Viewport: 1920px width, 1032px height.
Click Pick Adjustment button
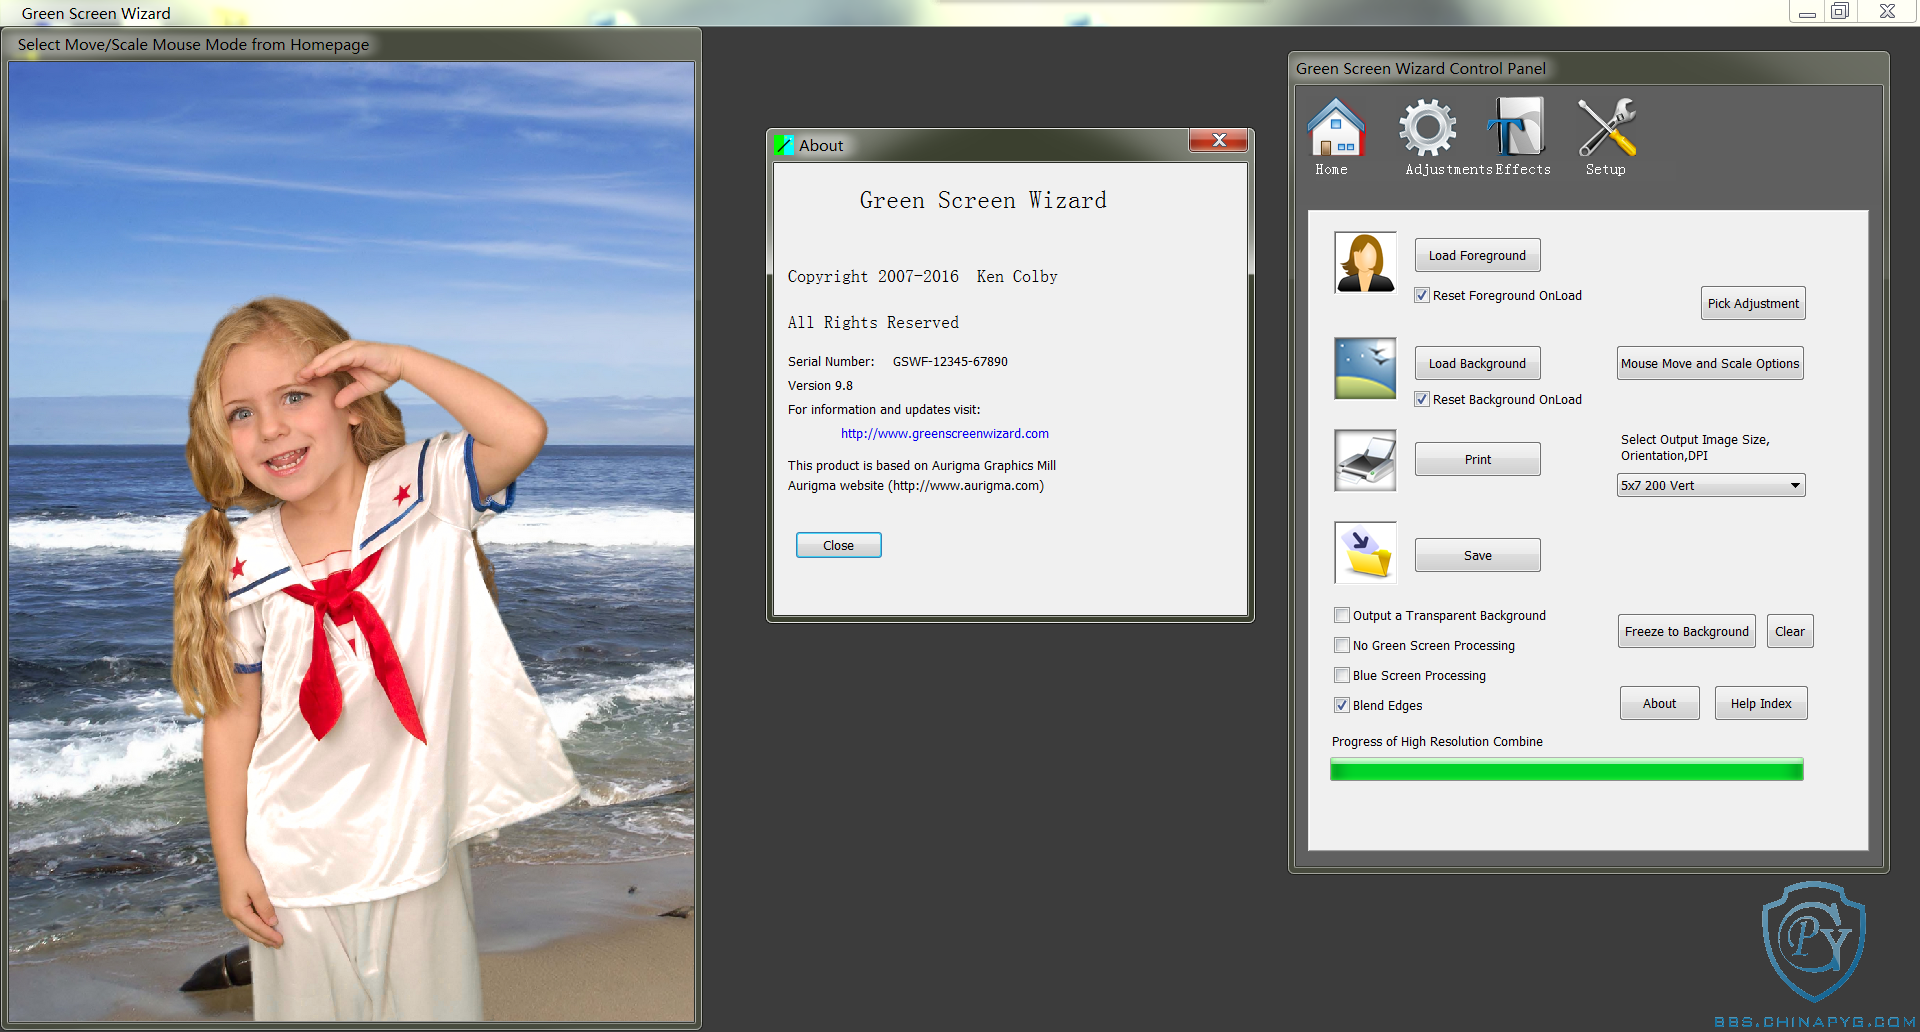tap(1753, 303)
